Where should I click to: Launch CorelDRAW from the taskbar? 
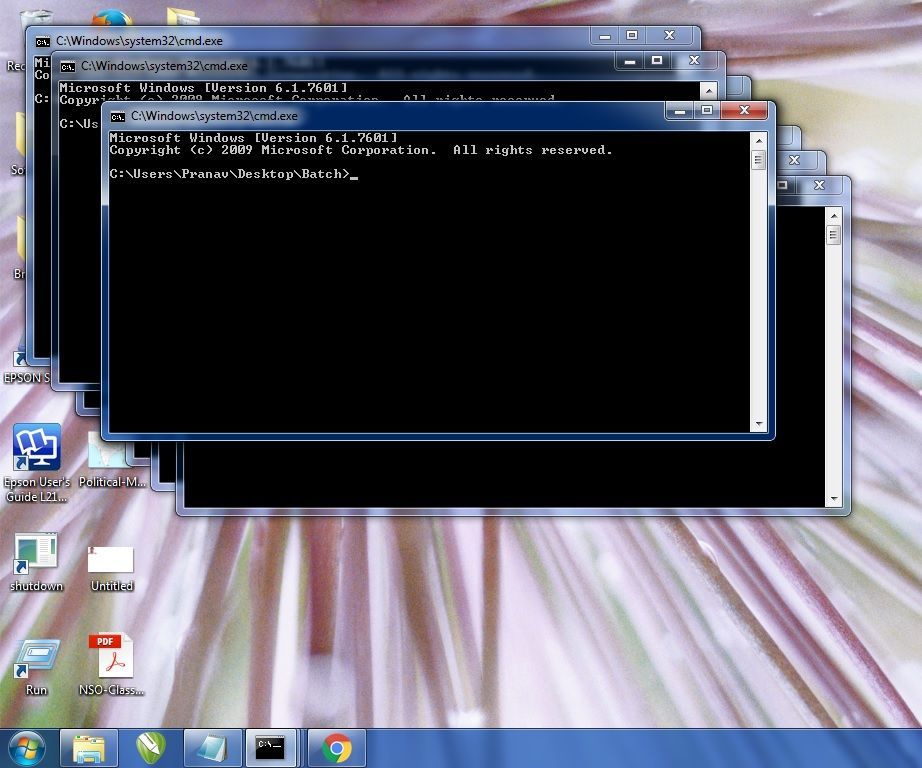point(151,748)
